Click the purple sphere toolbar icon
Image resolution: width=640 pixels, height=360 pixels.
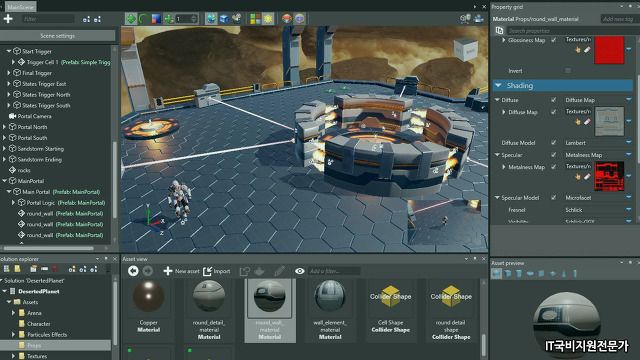(x=300, y=19)
